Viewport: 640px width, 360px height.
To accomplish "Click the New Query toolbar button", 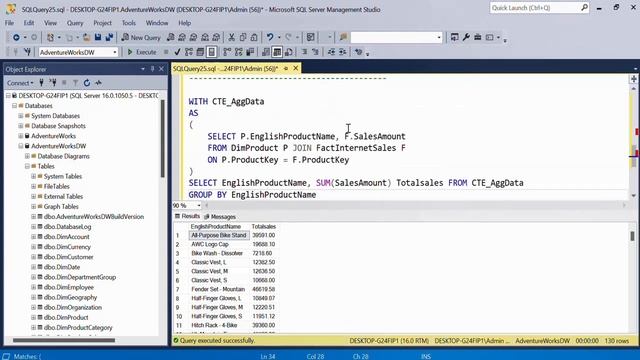I will [x=141, y=38].
